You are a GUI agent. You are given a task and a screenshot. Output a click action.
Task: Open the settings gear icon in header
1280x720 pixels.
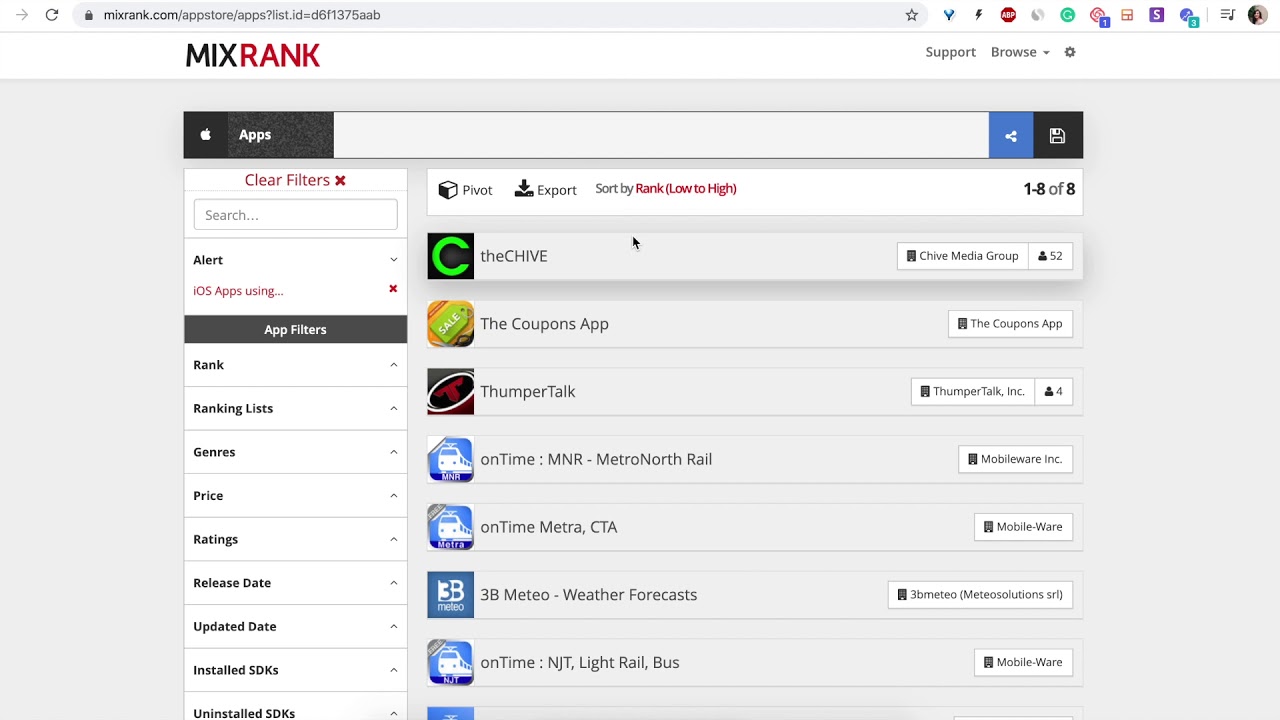[1070, 52]
